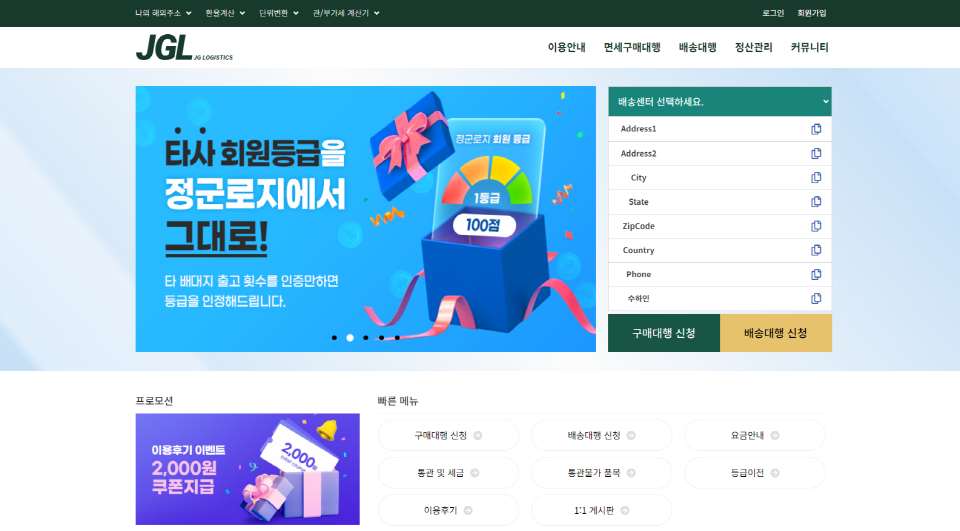Copy the Country field value

[816, 250]
